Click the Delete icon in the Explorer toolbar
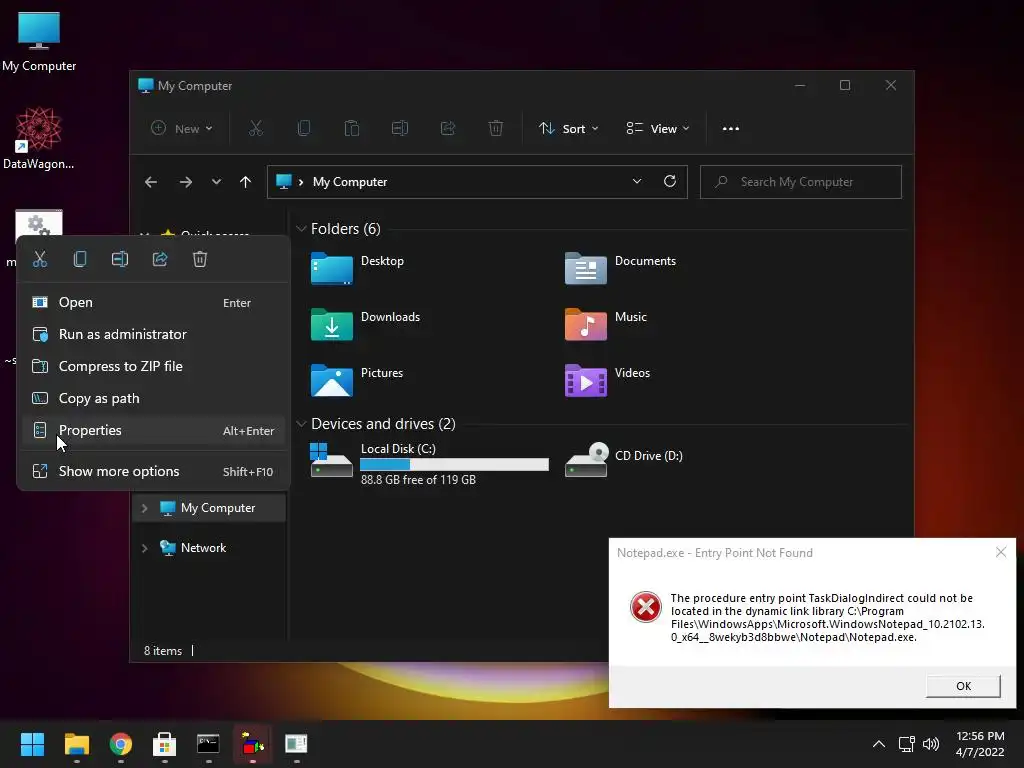 coord(496,129)
